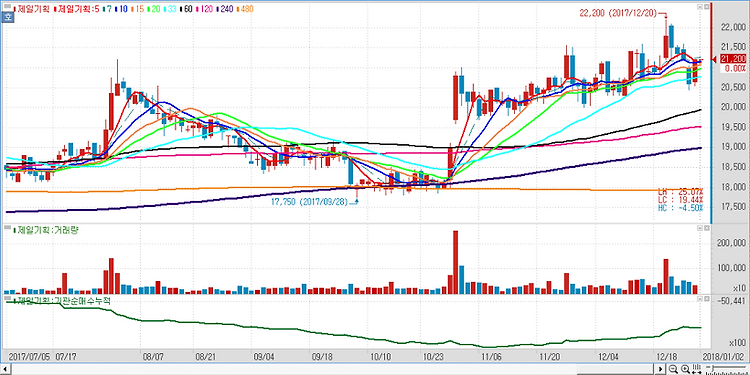Close the price chart panel
The height and width of the screenshot is (375, 750).
click(706, 7)
